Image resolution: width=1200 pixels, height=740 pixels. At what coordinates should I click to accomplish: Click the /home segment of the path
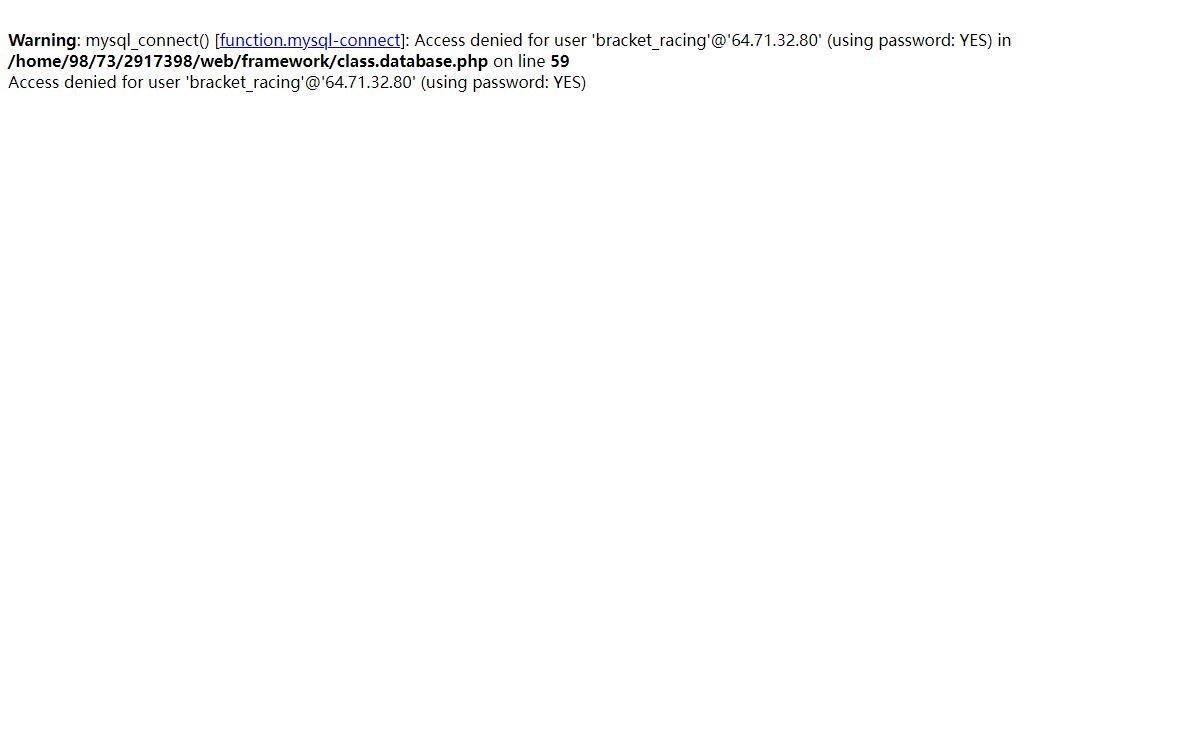[31, 62]
